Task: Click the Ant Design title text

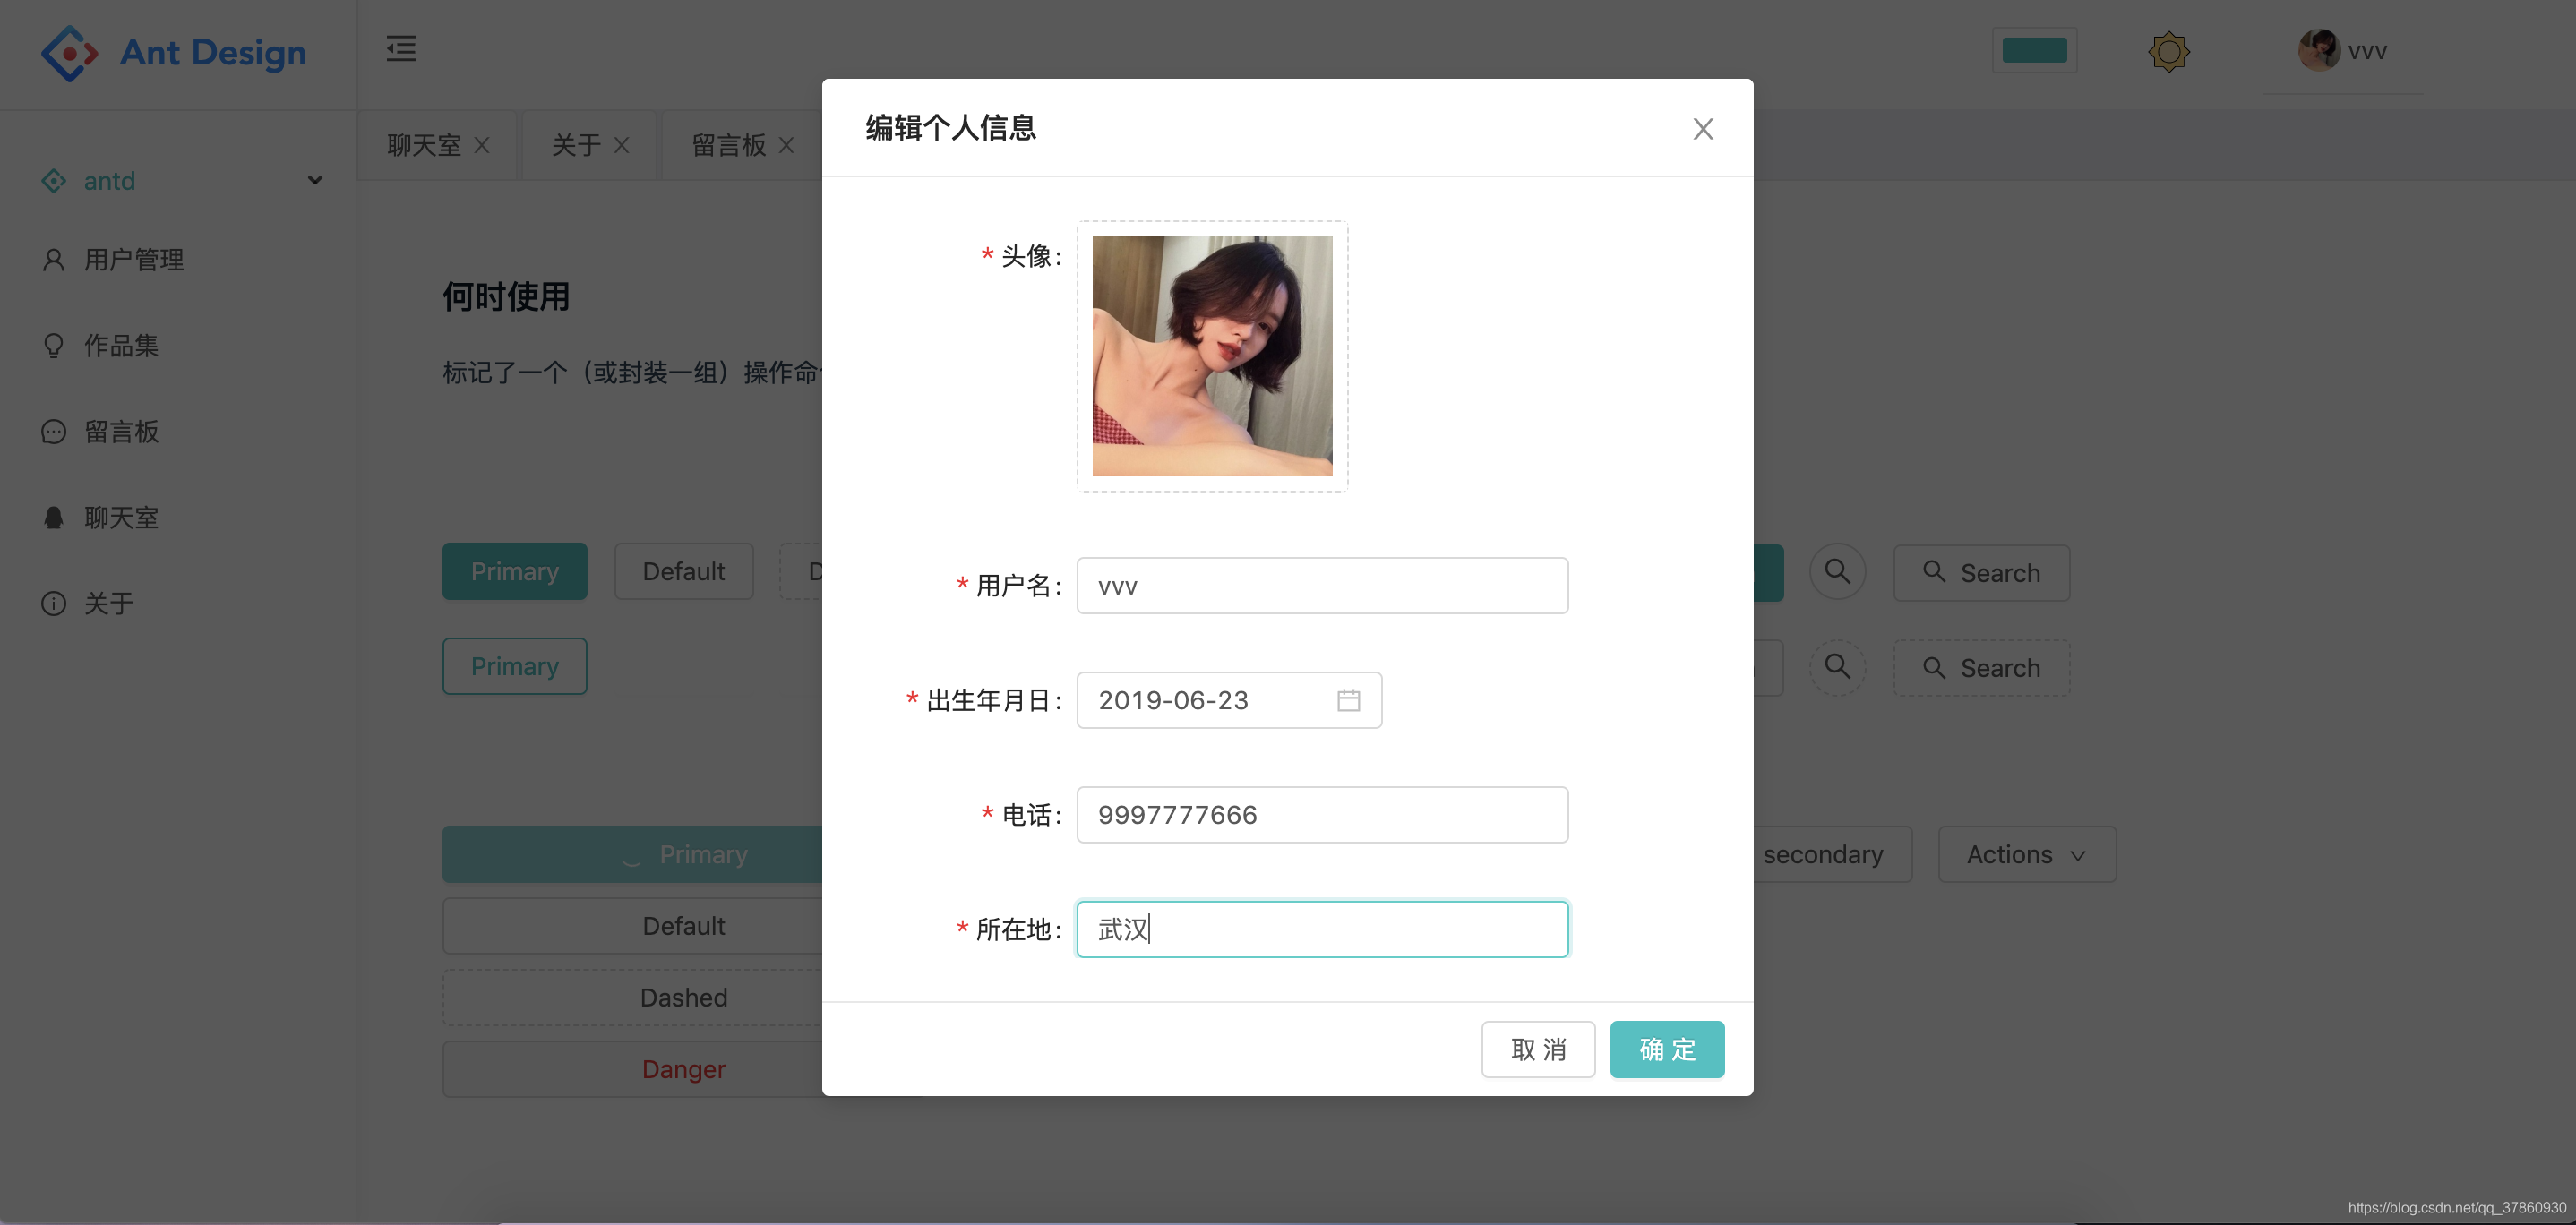Action: tap(213, 52)
